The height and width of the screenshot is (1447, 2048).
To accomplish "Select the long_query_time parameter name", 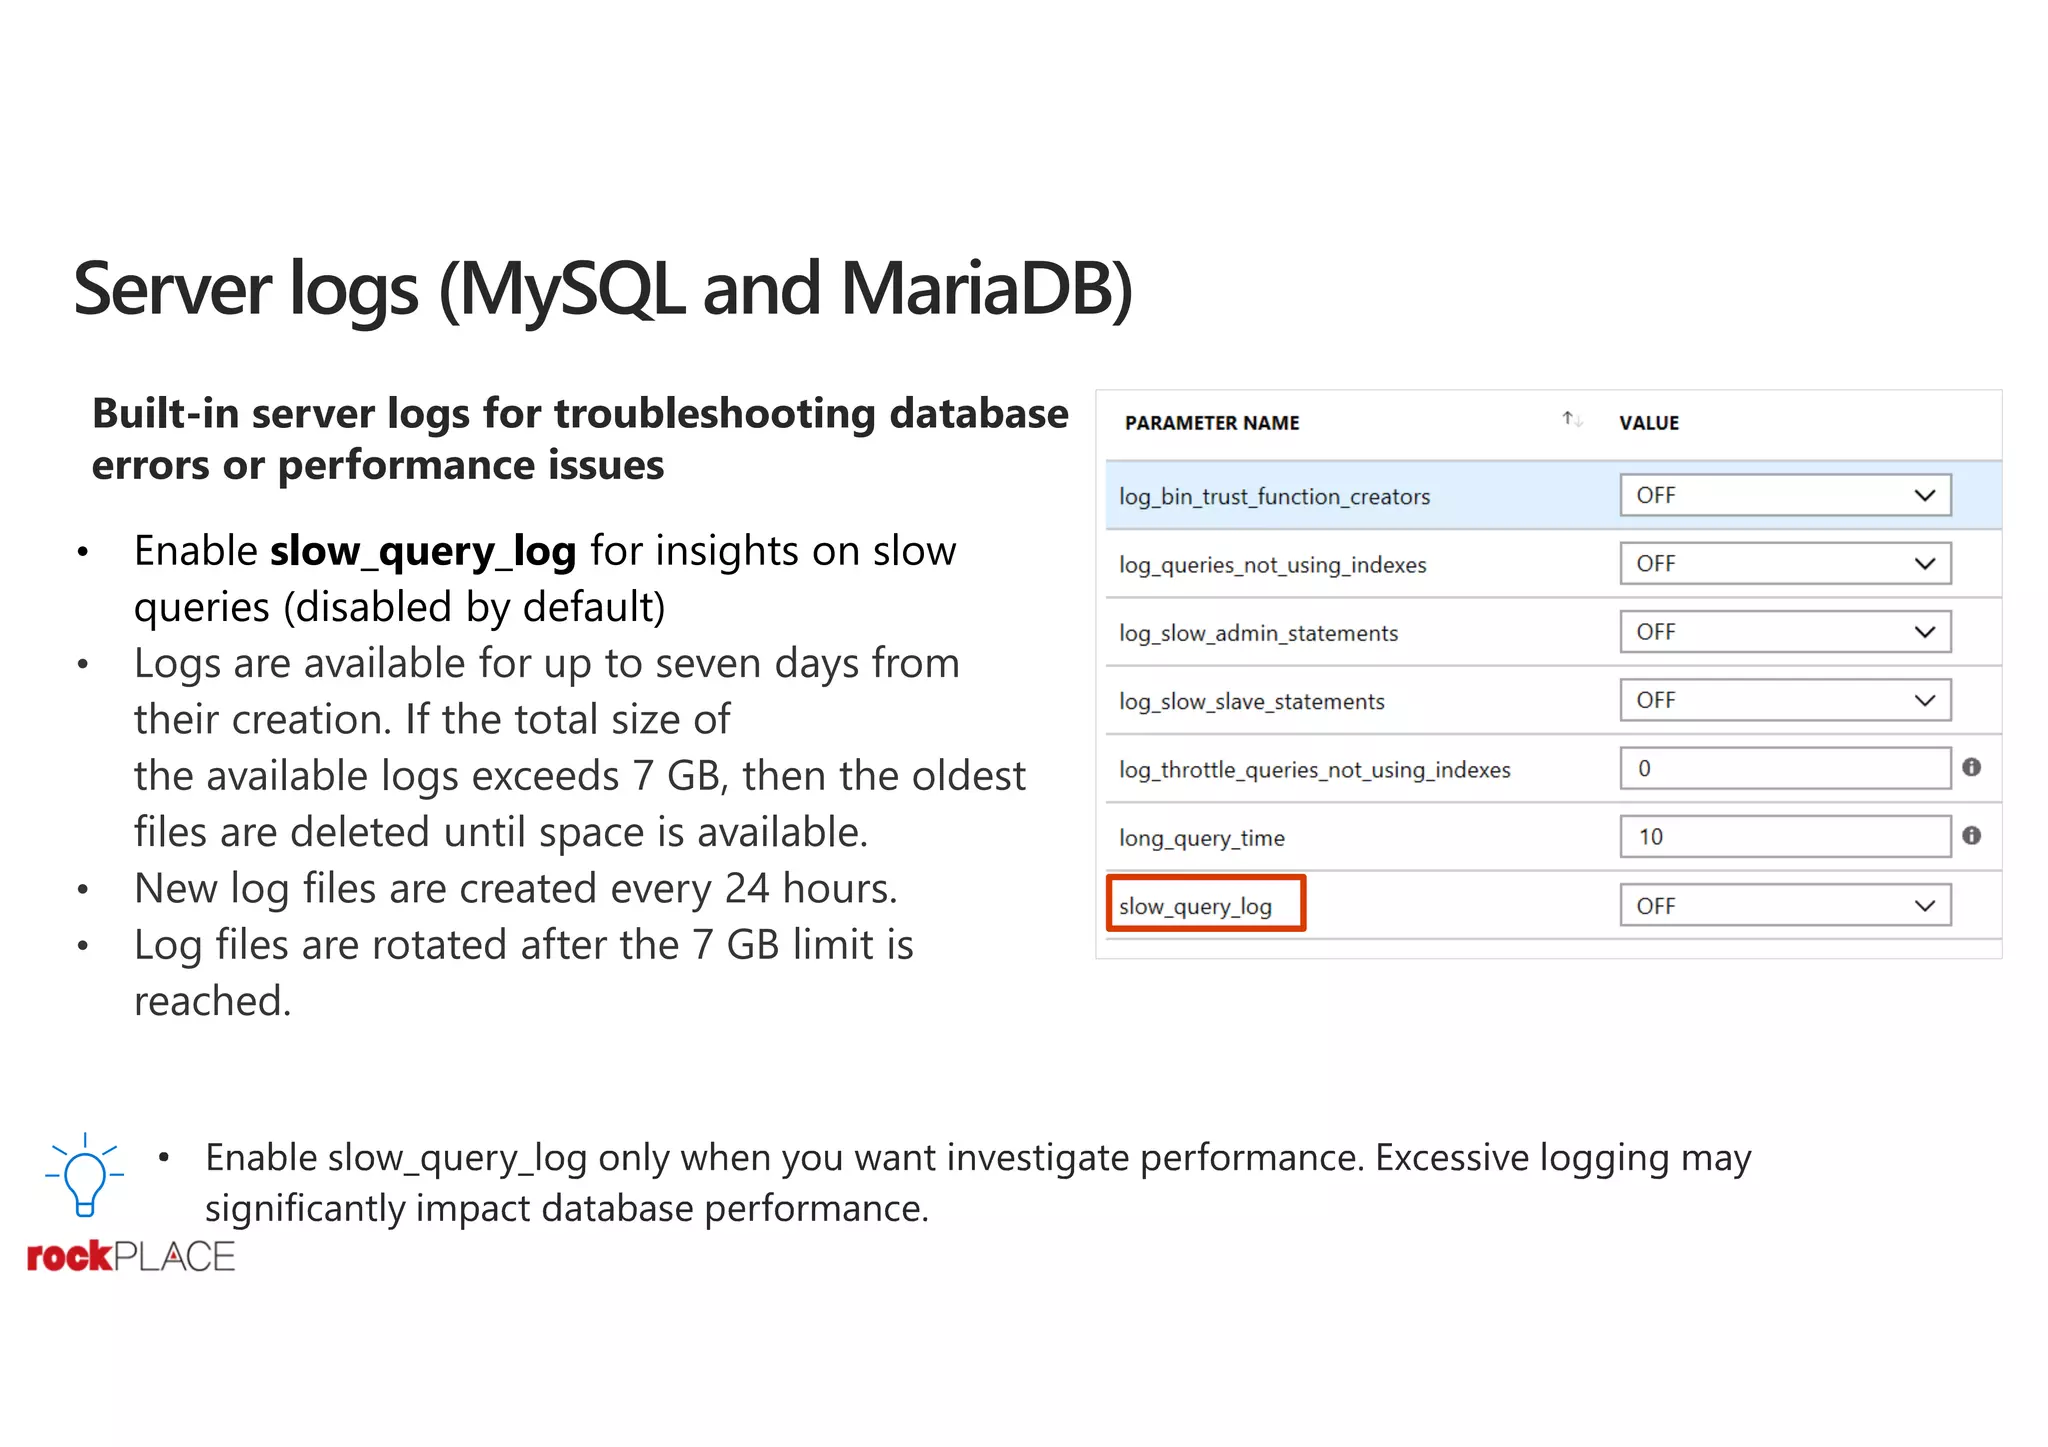I will 1201,838.
